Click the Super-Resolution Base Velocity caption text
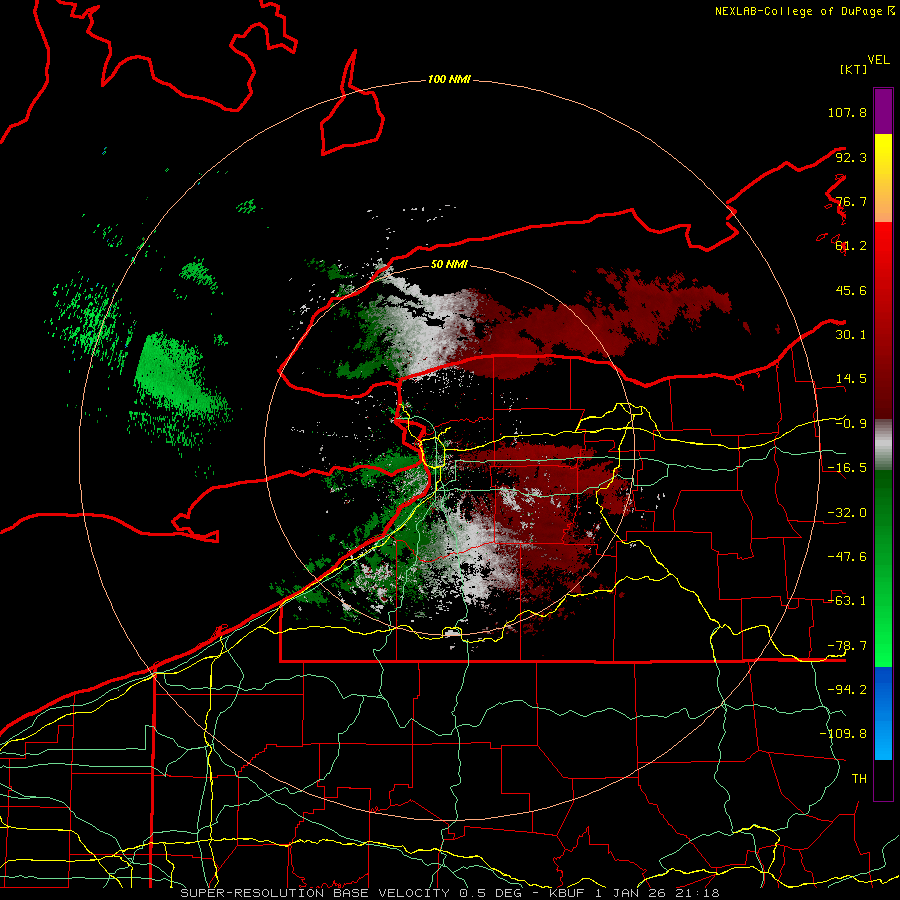Screen dimensions: 900x900 449,893
